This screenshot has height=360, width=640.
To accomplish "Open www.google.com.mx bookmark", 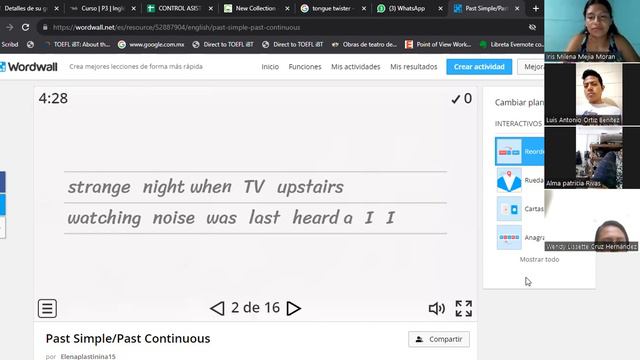I will [x=151, y=44].
